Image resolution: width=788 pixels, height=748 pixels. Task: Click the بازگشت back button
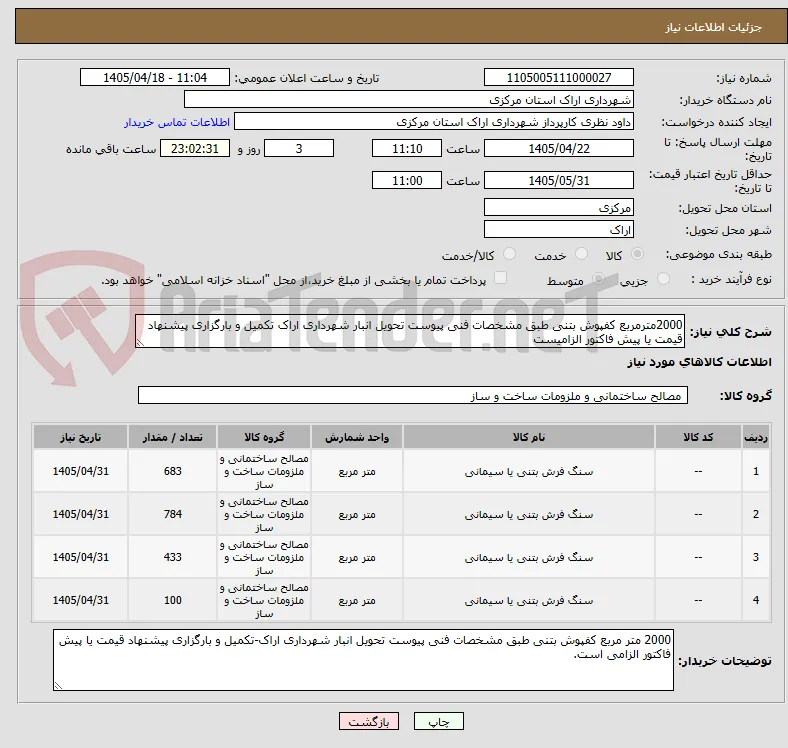(x=369, y=721)
